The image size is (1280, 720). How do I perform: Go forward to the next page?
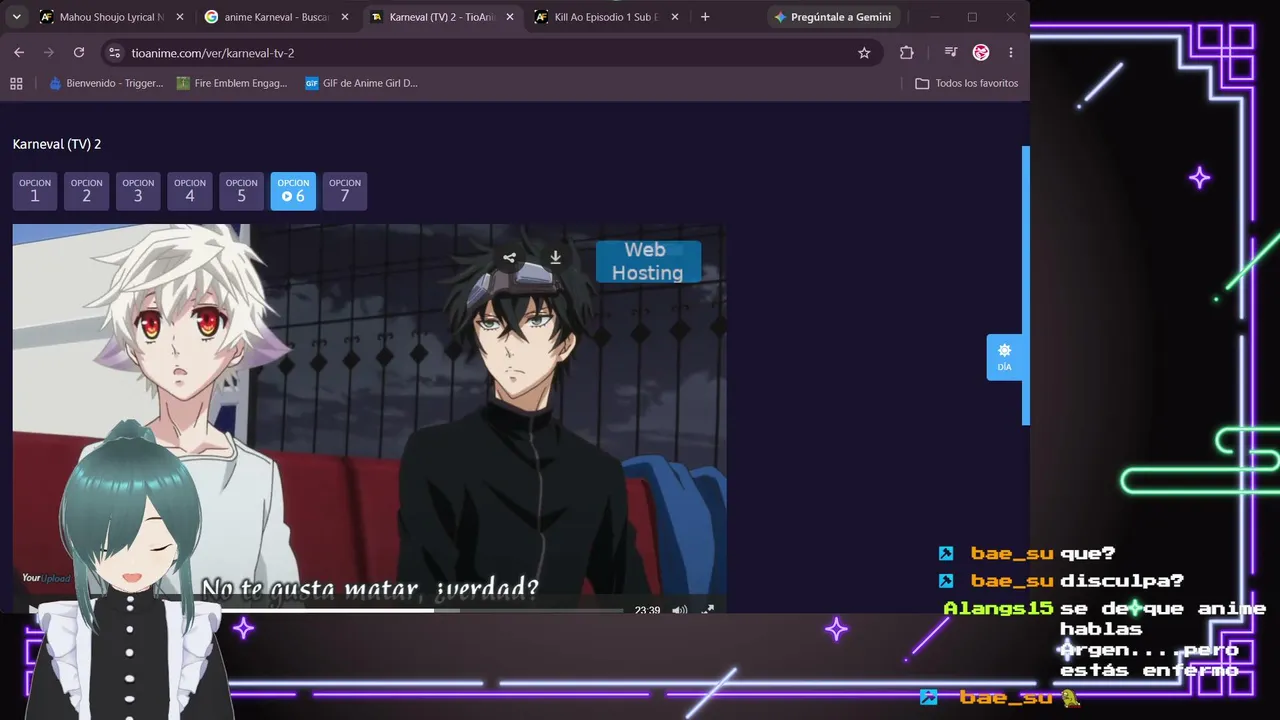click(49, 53)
